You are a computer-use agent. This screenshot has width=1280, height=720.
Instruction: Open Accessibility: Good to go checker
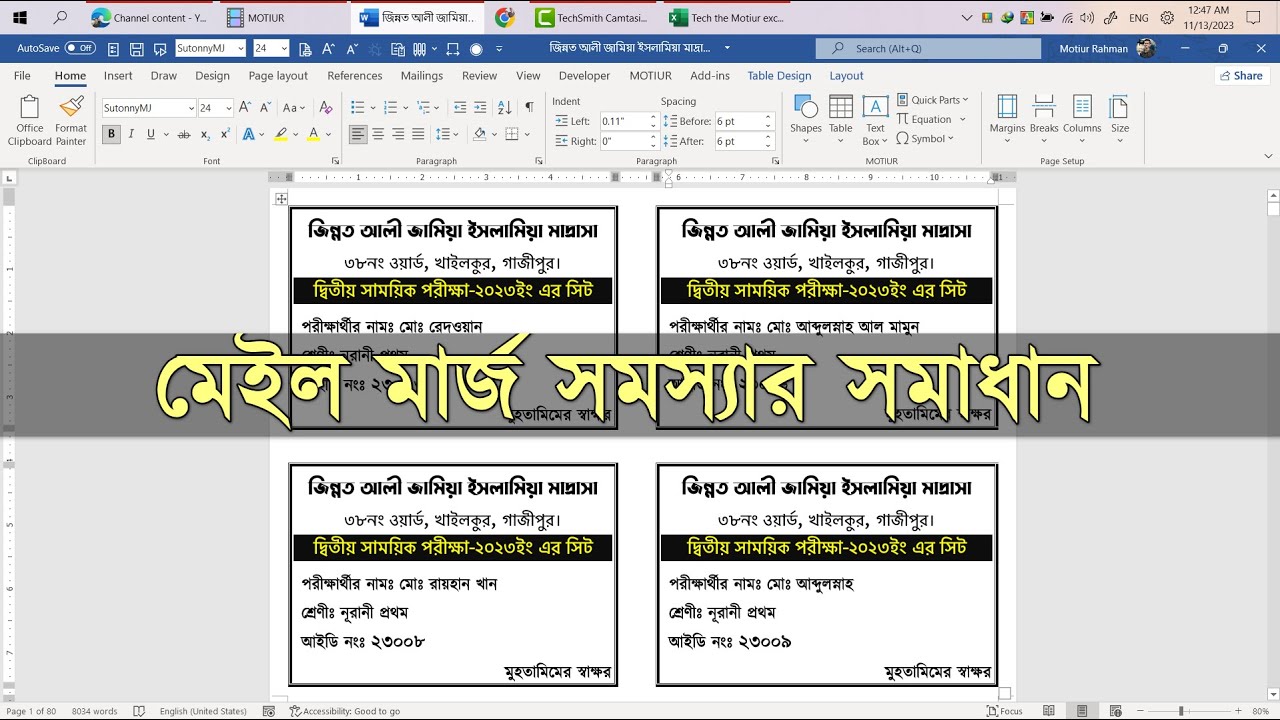pyautogui.click(x=345, y=711)
